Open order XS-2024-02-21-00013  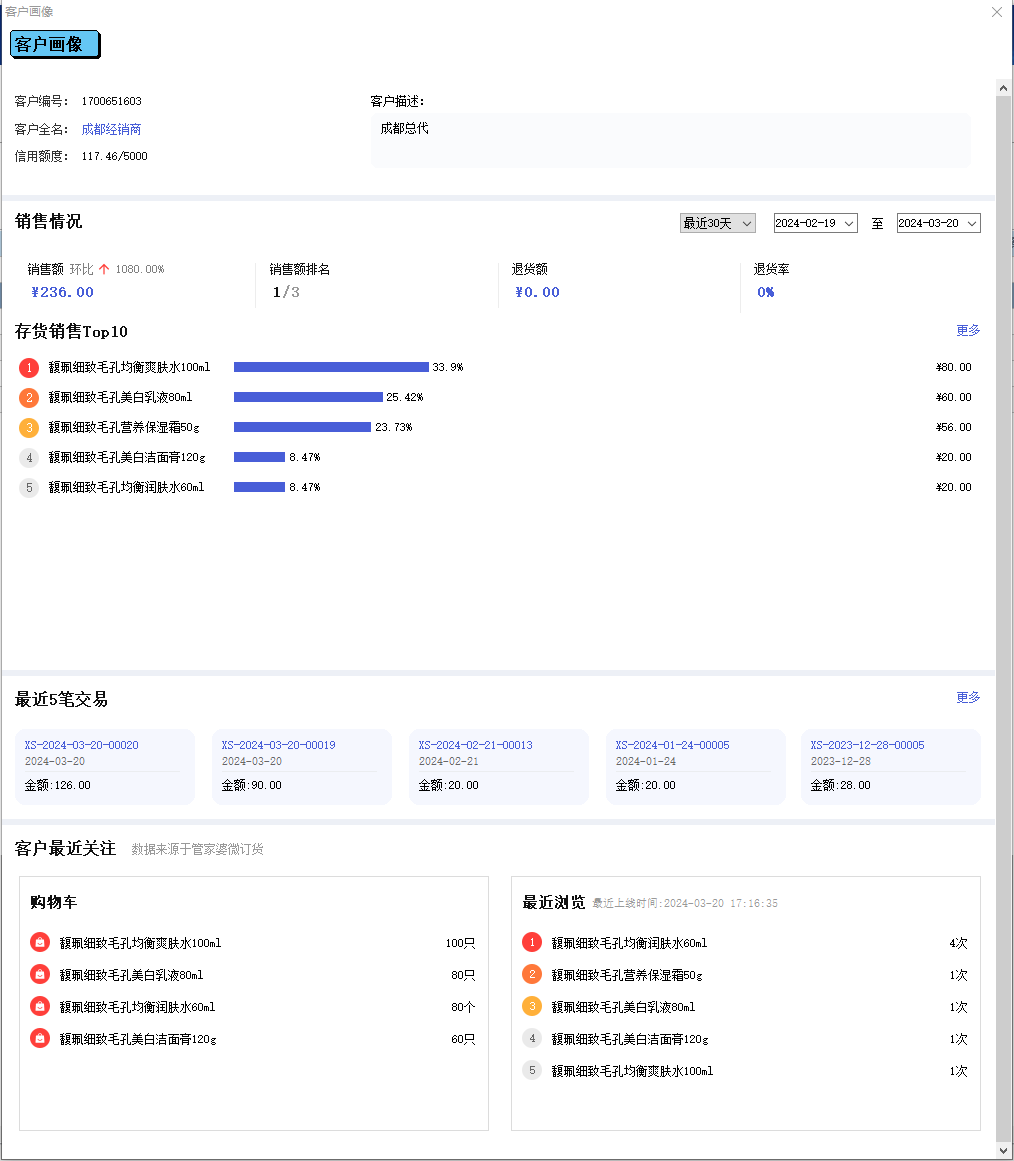click(x=476, y=745)
